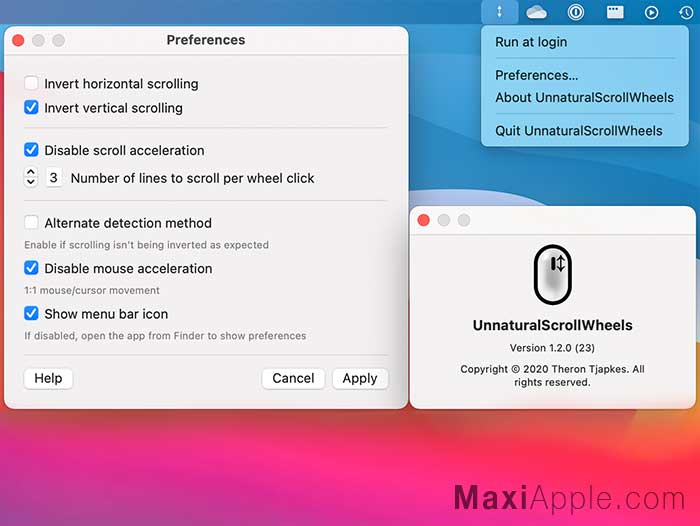Image resolution: width=700 pixels, height=526 pixels.
Task: Open About UnnaturalScrollWheels menu item
Action: (x=584, y=97)
